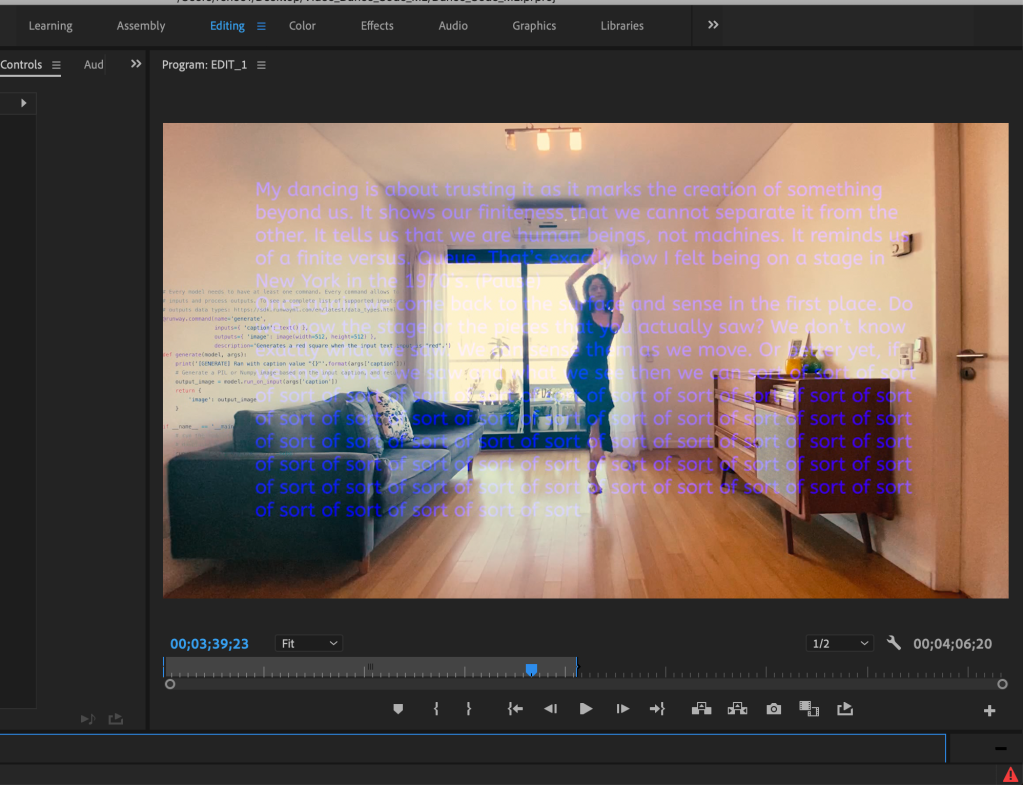Click the Mark In bracket button

click(436, 709)
